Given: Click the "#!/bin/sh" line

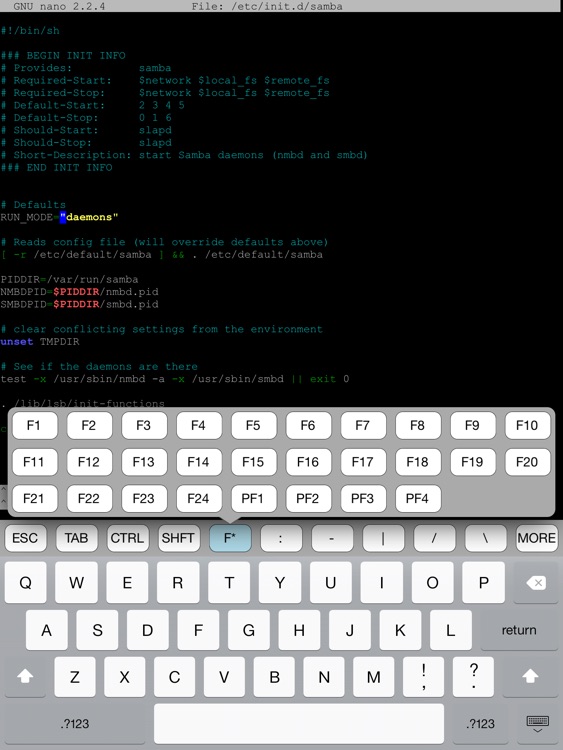Looking at the screenshot, I should 30,31.
